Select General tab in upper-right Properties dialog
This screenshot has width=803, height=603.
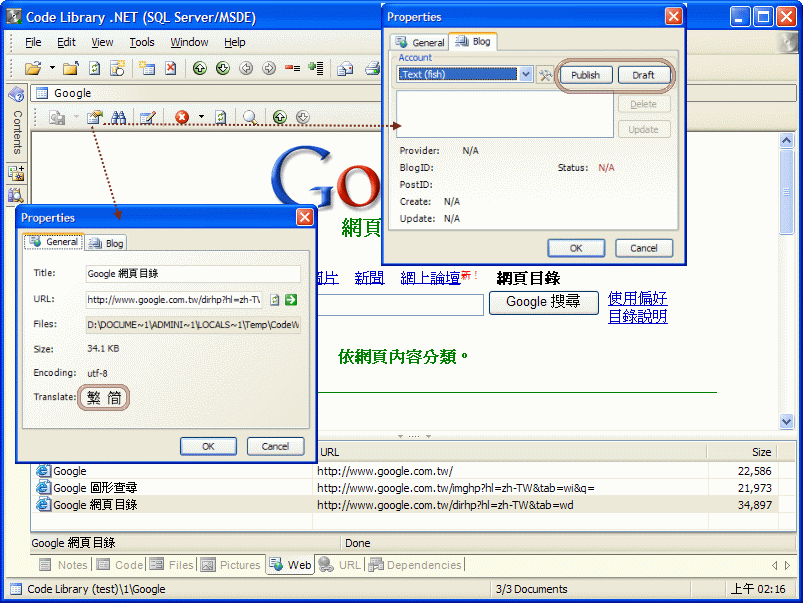pyautogui.click(x=420, y=43)
